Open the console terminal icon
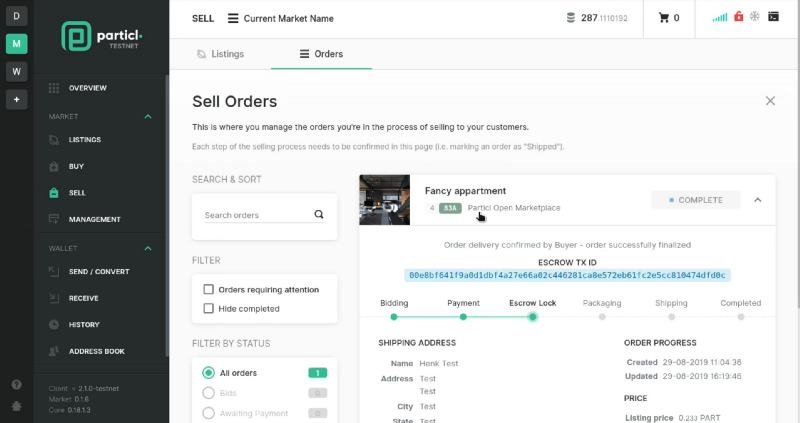This screenshot has width=800, height=423. [773, 17]
